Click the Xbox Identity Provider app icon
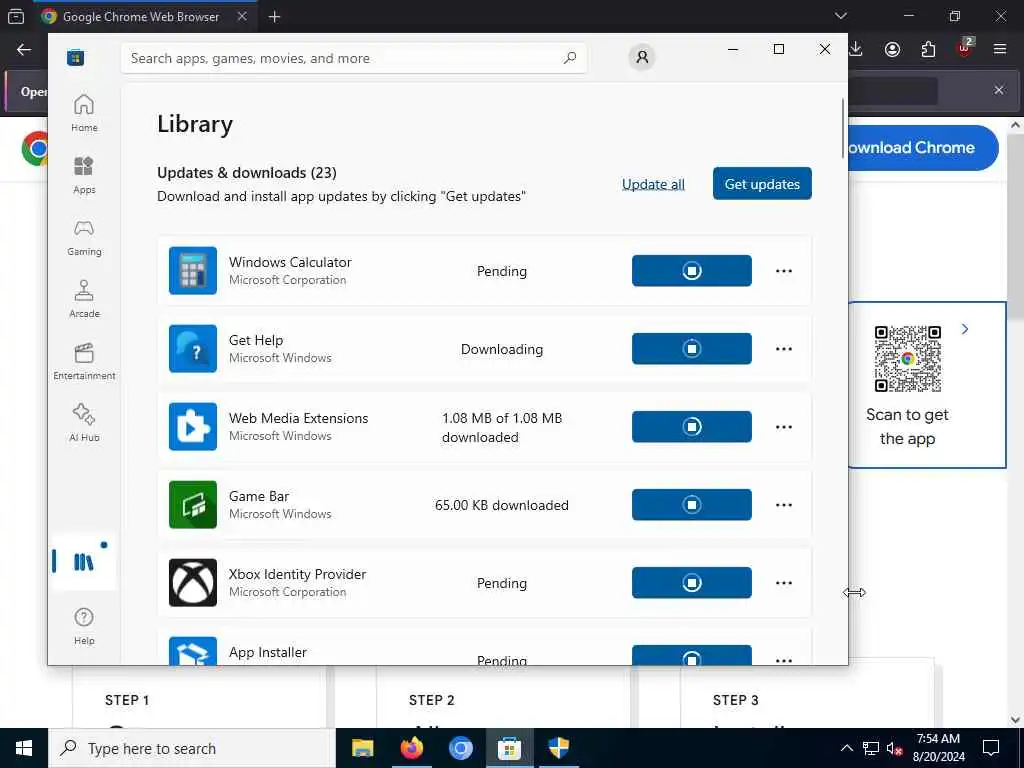 [x=193, y=583]
